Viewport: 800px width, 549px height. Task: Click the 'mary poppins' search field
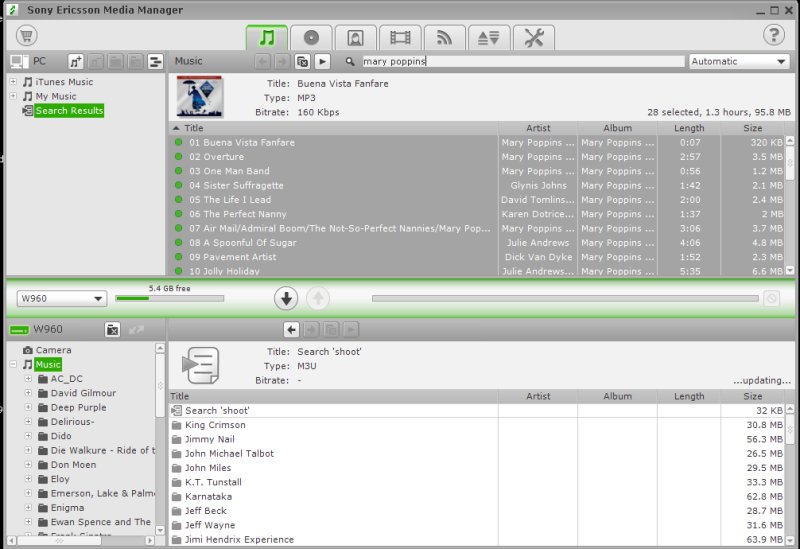tap(523, 61)
